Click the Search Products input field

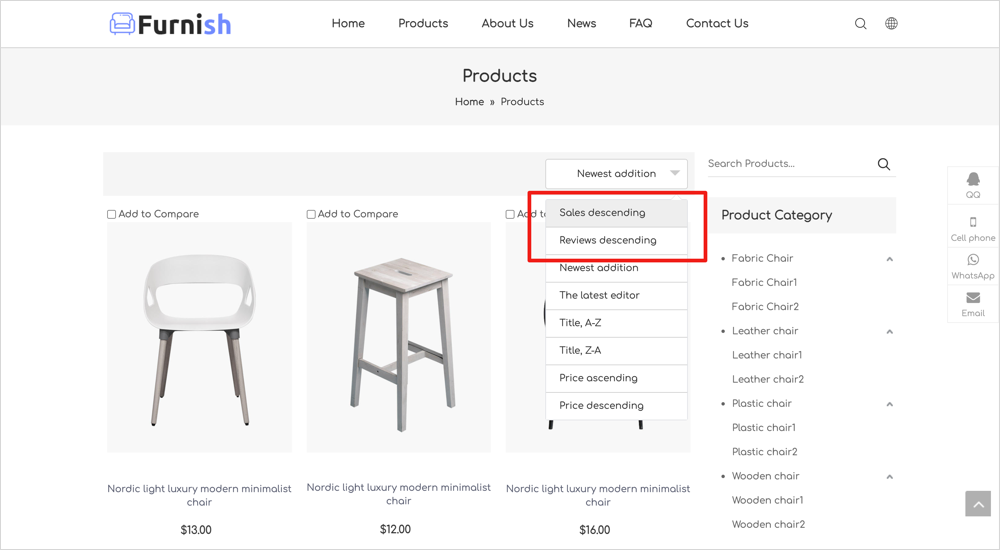tap(788, 164)
